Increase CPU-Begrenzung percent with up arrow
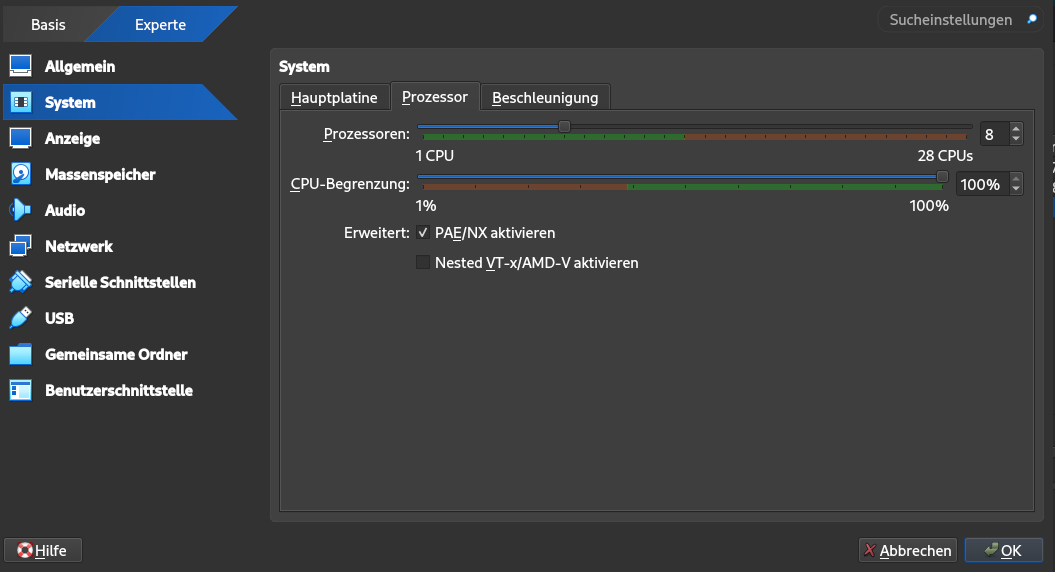 (1016, 178)
